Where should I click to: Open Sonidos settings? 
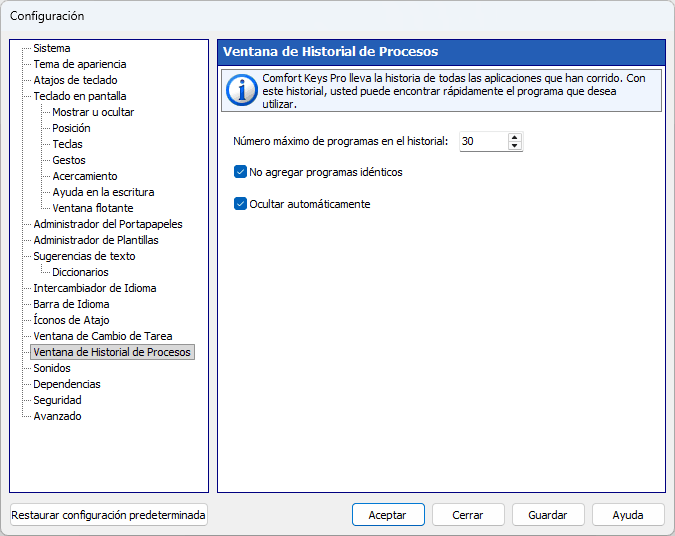[52, 368]
